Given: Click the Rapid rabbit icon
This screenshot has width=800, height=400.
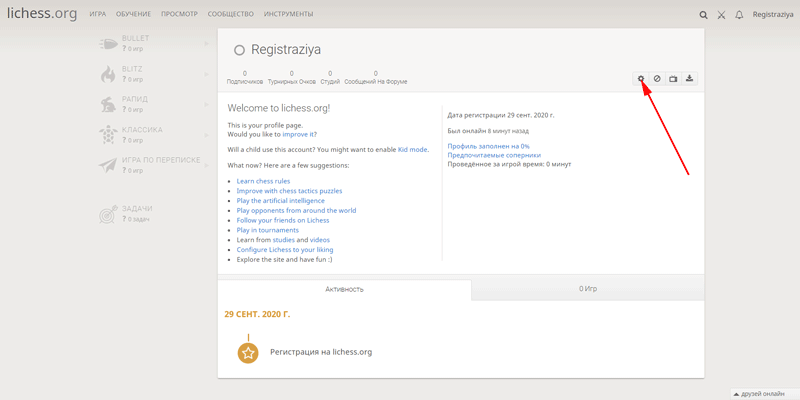Looking at the screenshot, I should pyautogui.click(x=108, y=105).
